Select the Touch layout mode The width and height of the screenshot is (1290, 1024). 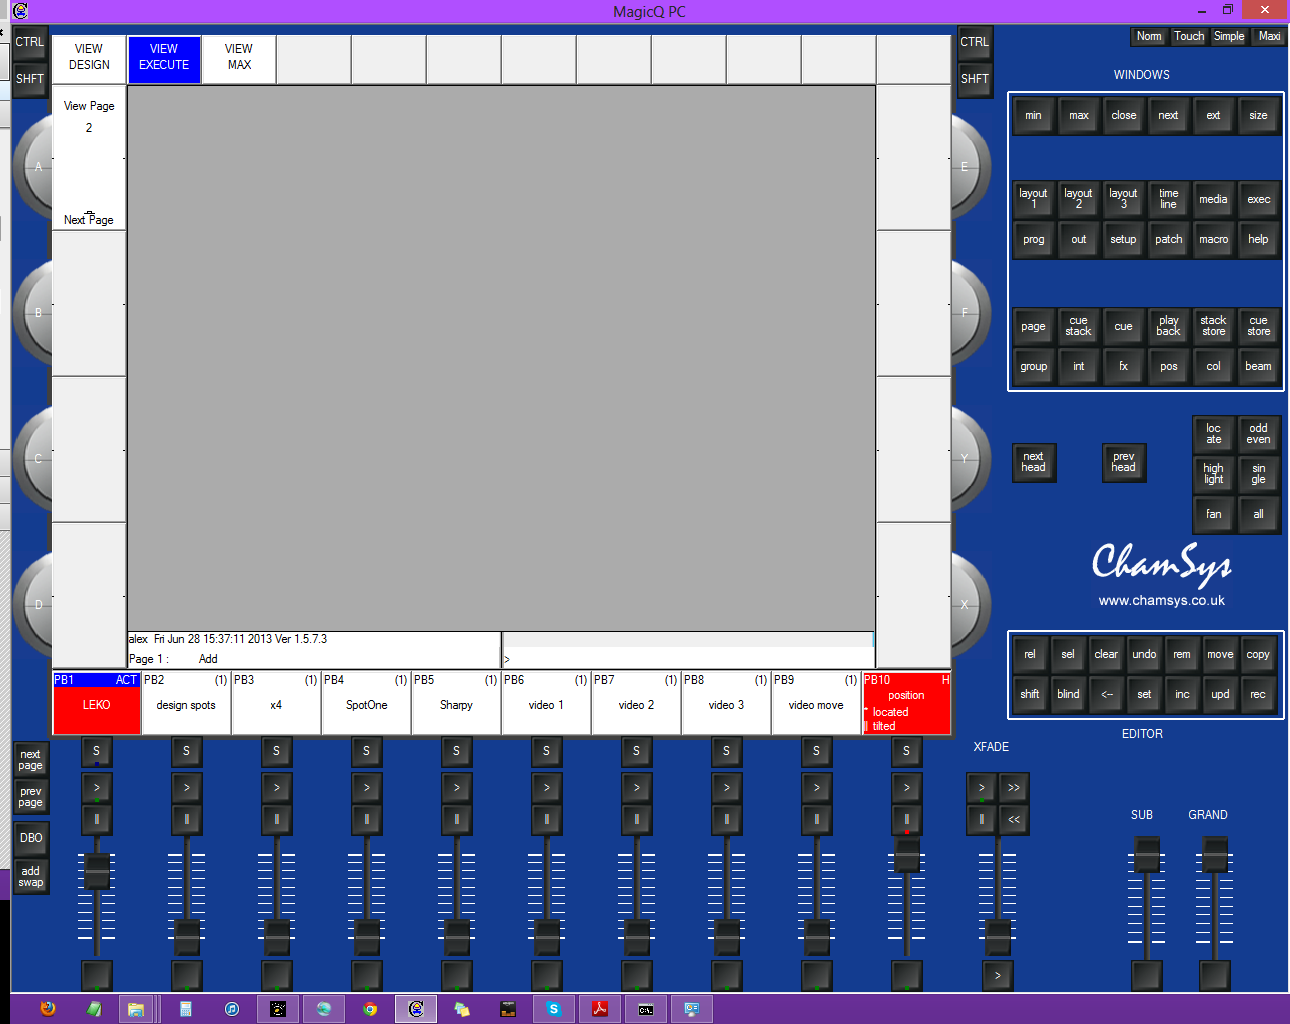point(1189,36)
